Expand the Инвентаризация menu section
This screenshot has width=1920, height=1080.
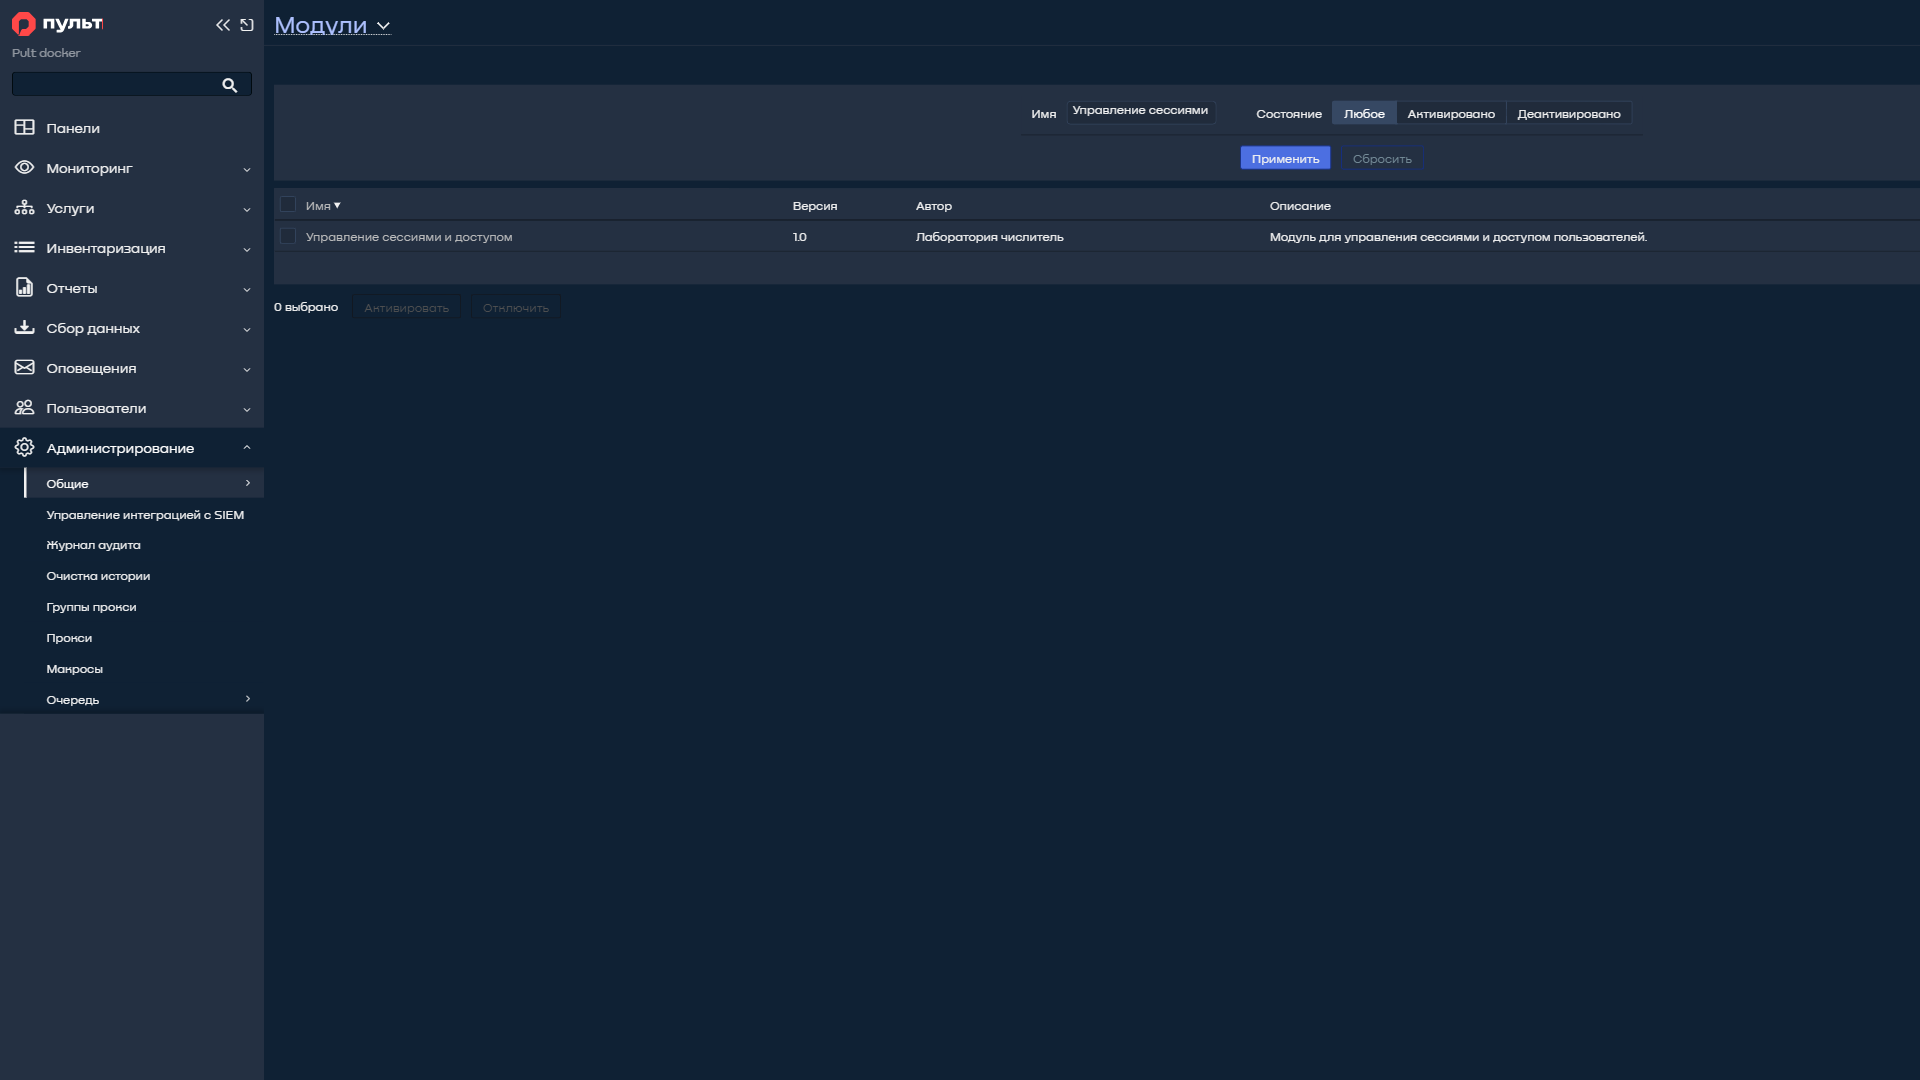pos(132,248)
